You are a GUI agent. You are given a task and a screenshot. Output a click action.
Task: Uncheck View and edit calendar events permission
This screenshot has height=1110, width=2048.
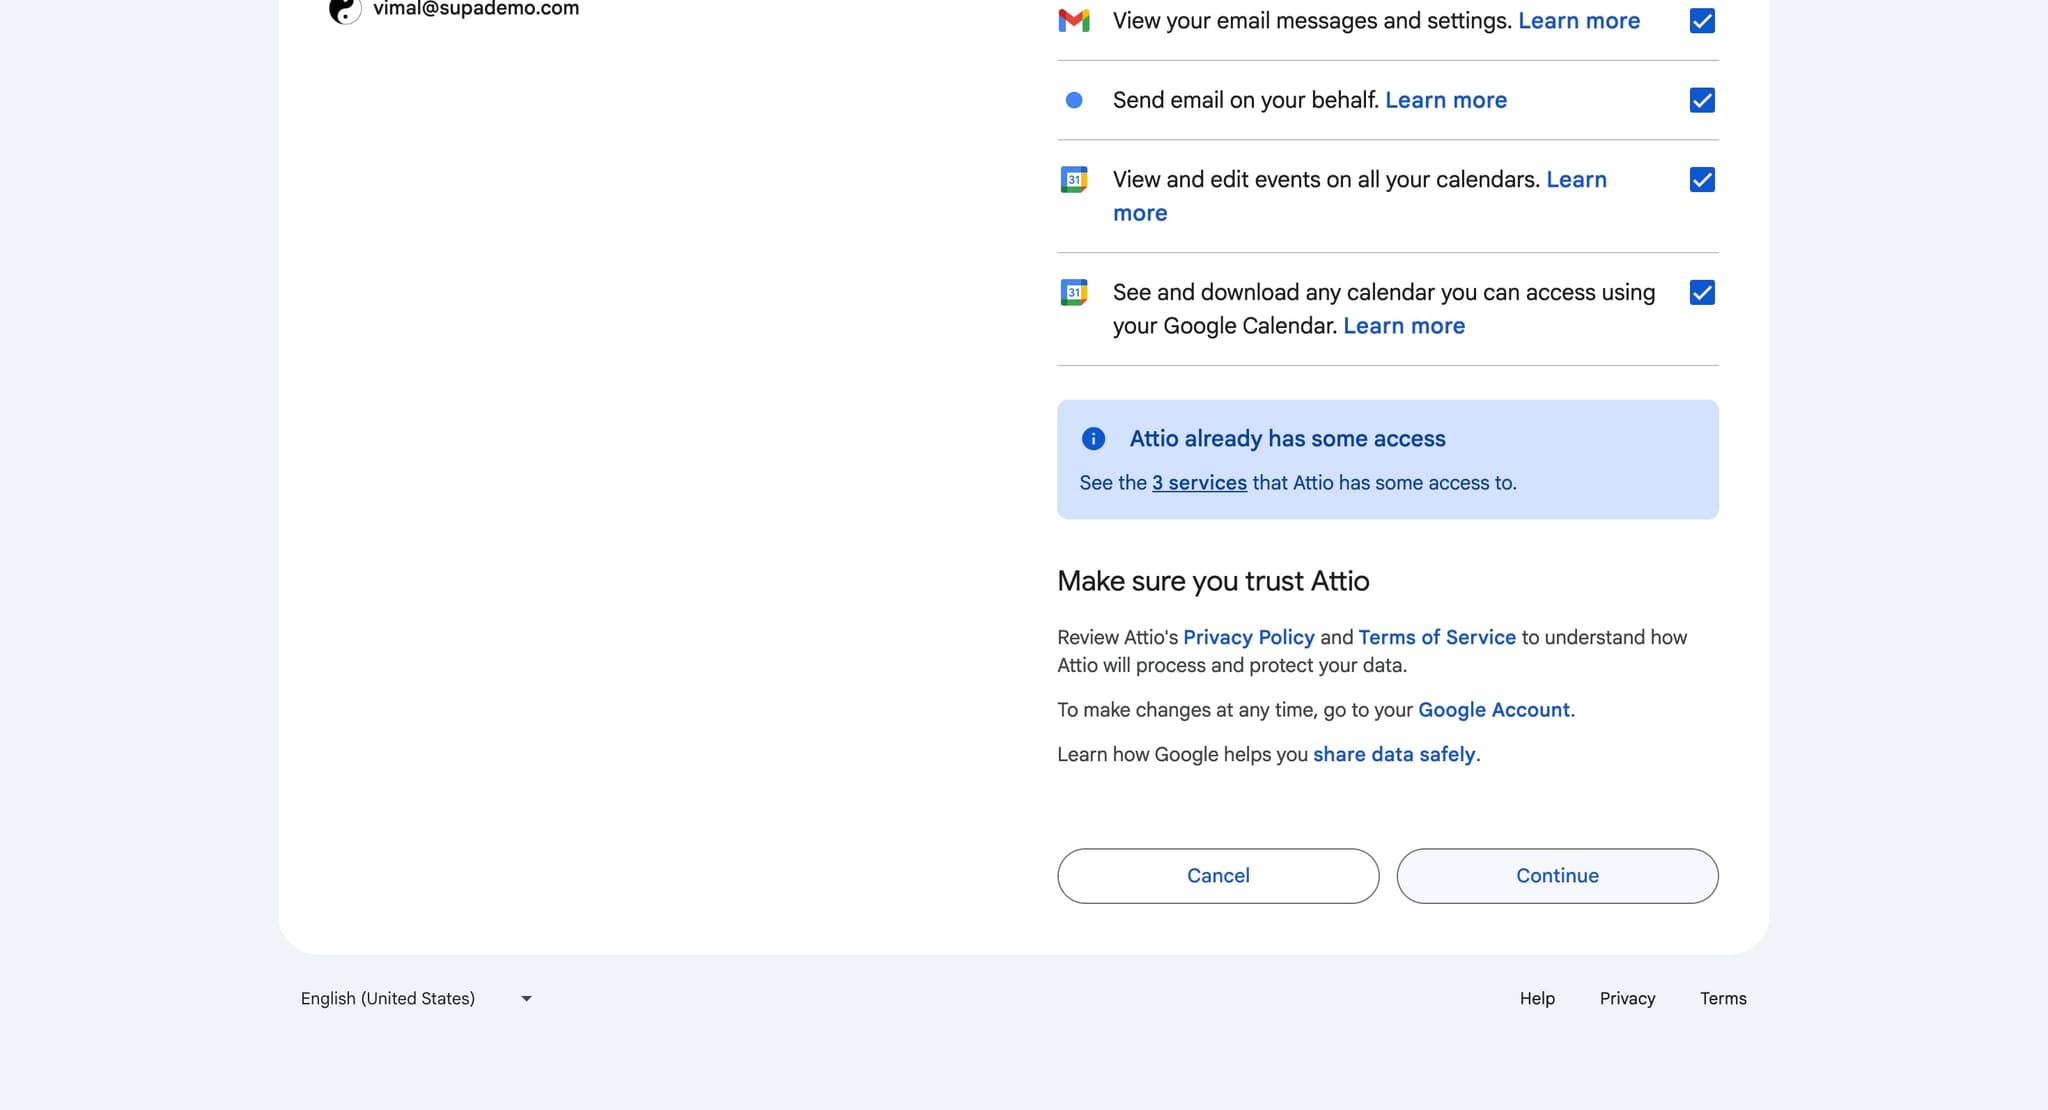click(x=1701, y=180)
